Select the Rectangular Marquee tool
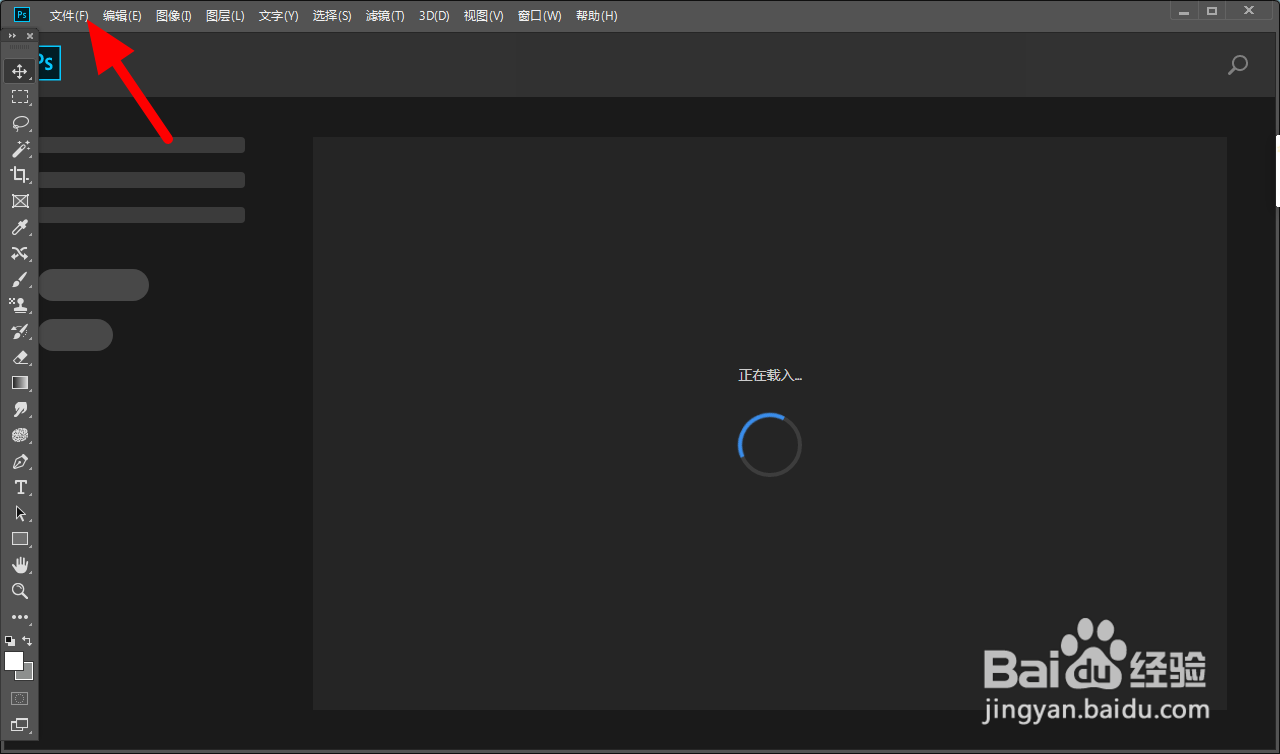The height and width of the screenshot is (754, 1280). [x=19, y=97]
